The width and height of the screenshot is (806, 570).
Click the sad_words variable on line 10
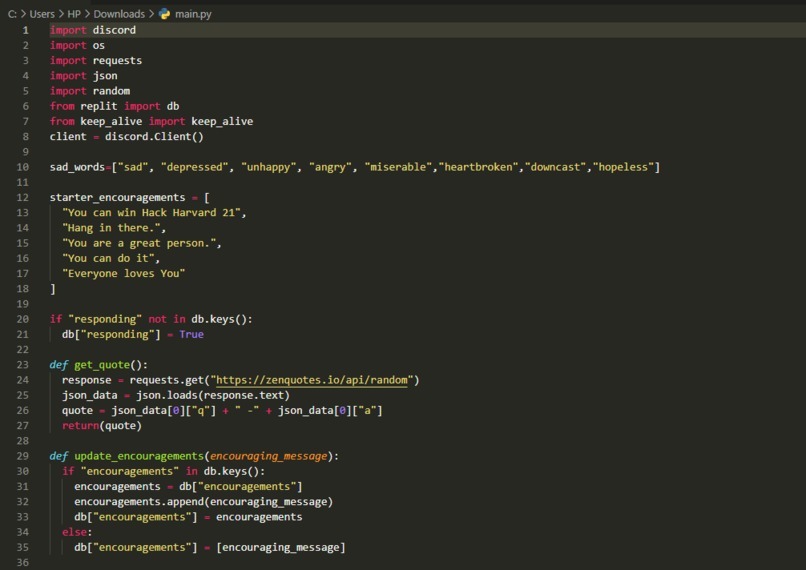click(77, 167)
